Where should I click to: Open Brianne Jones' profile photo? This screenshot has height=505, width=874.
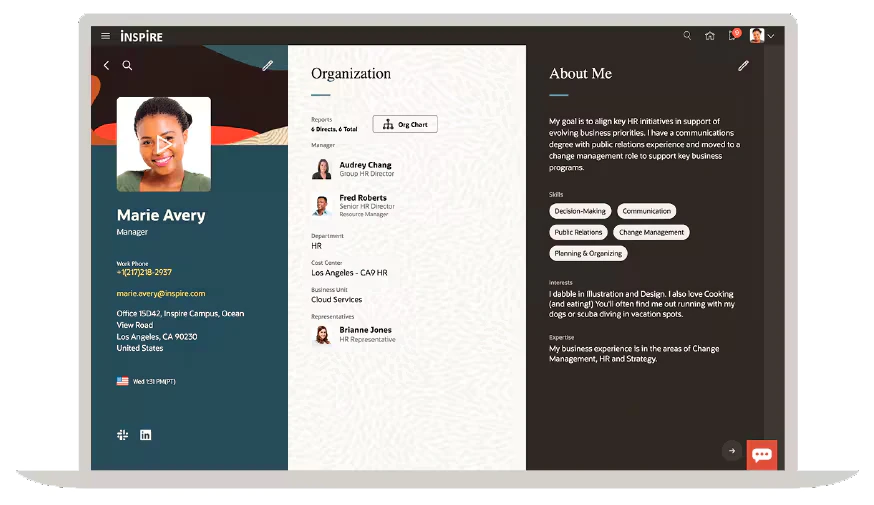[322, 334]
